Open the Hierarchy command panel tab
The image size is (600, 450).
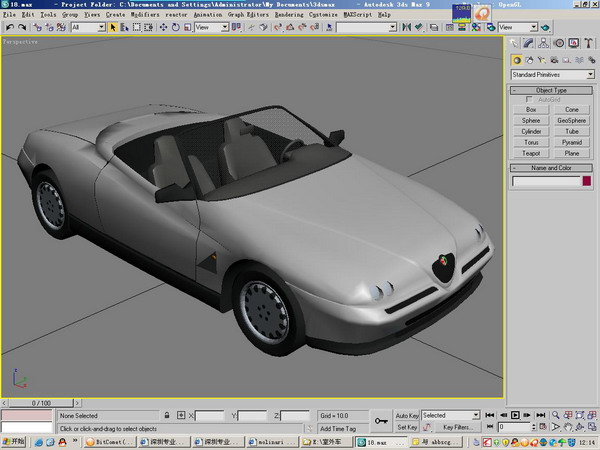pyautogui.click(x=545, y=44)
